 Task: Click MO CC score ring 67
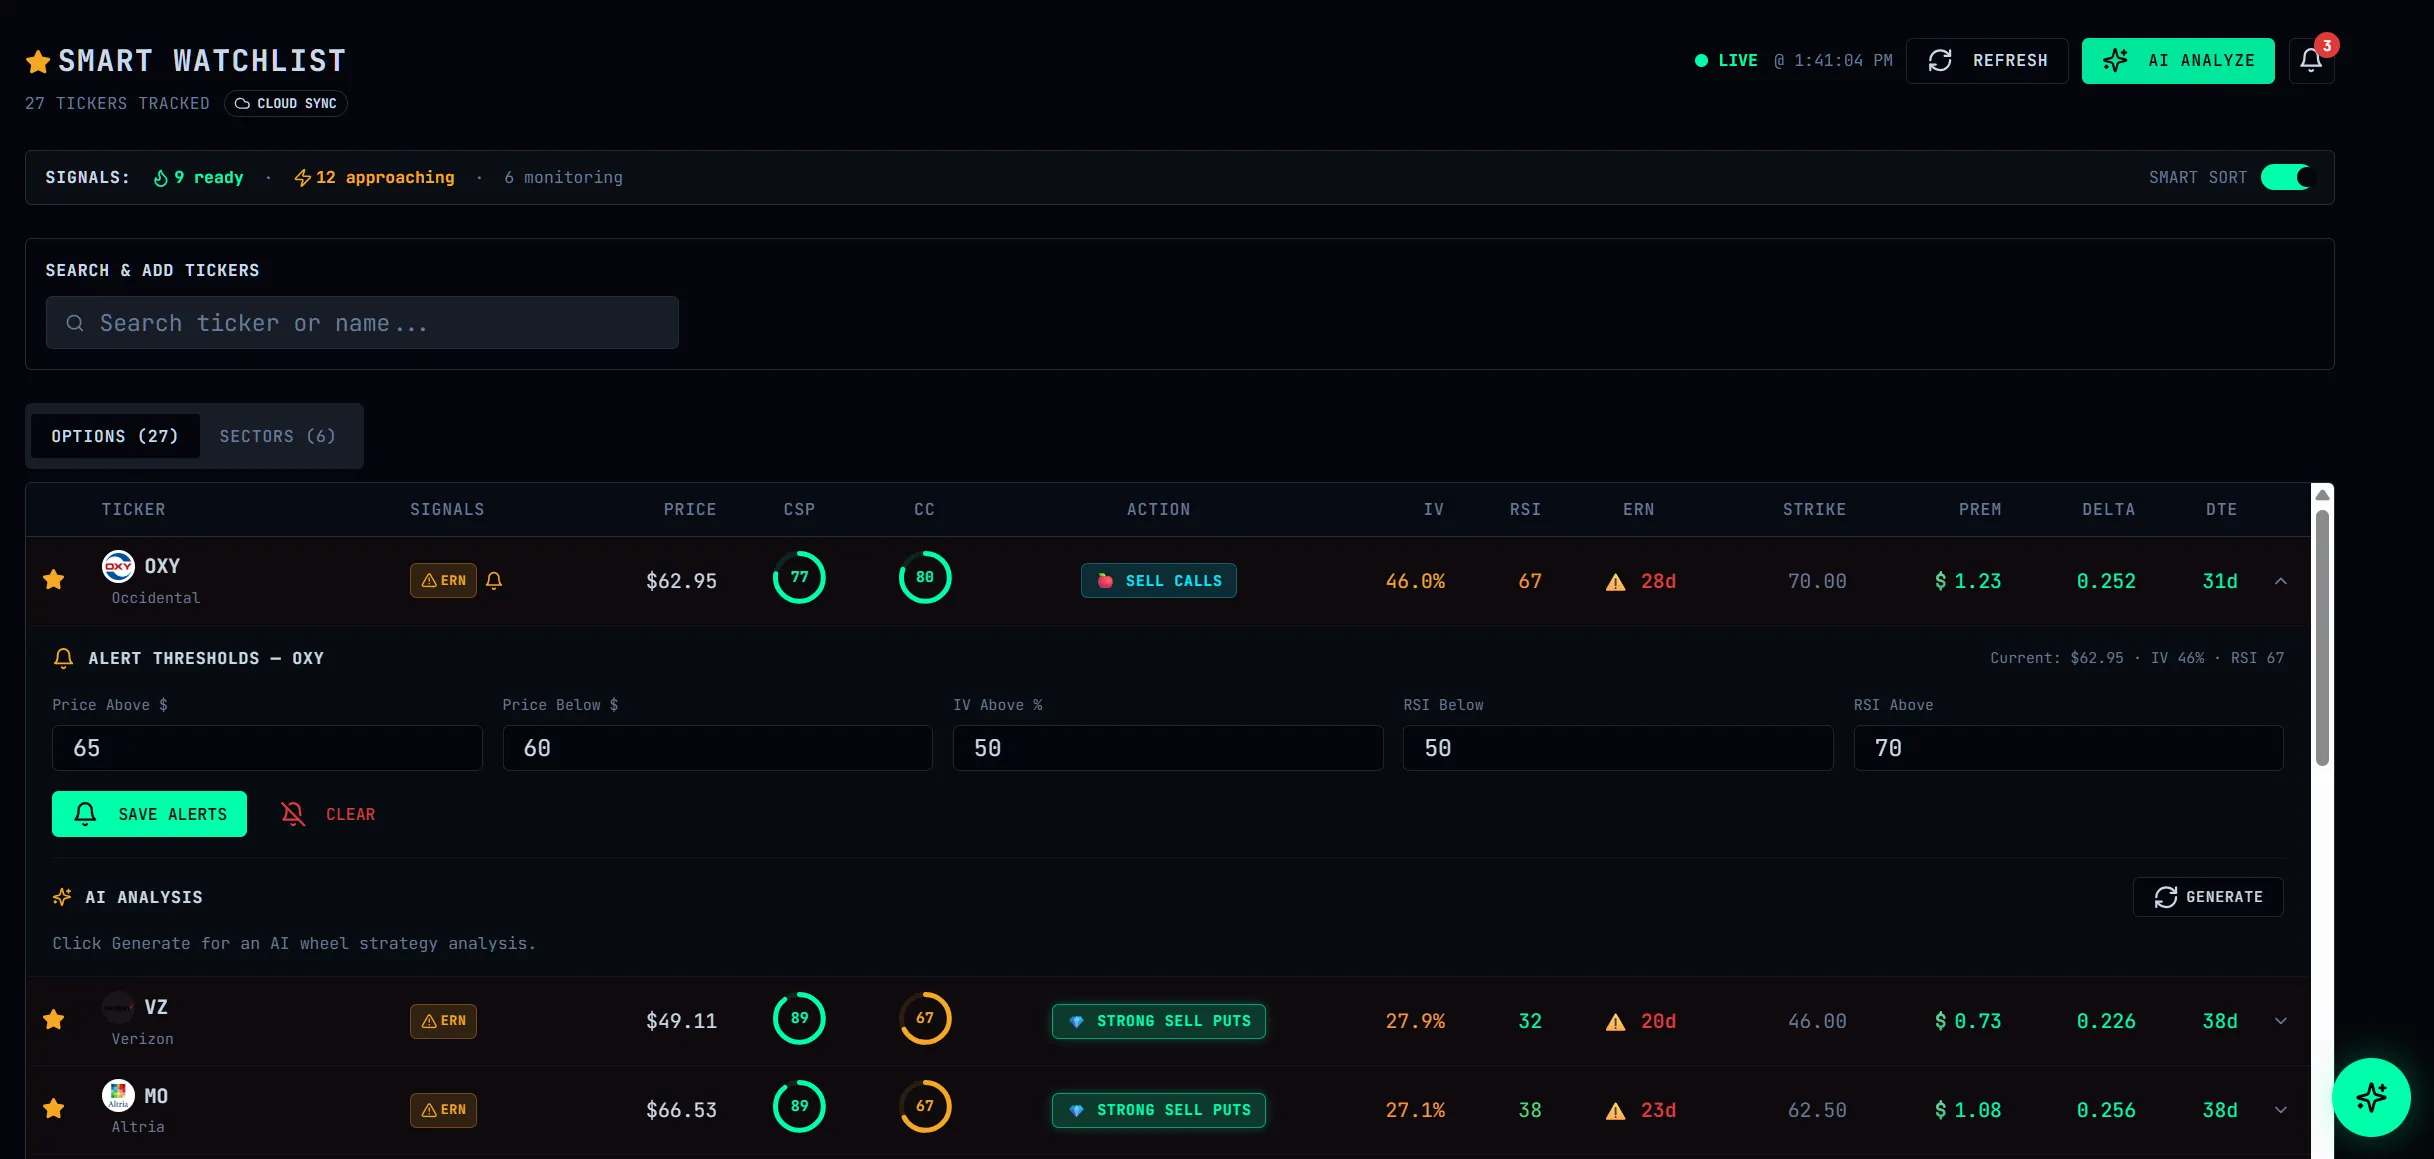925,1106
